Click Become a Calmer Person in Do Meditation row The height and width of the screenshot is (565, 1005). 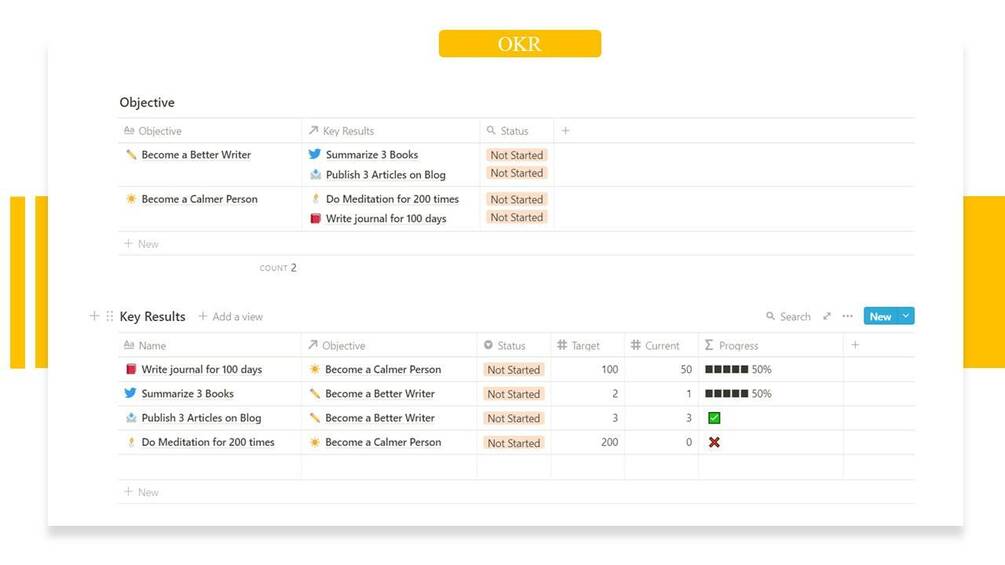(383, 442)
